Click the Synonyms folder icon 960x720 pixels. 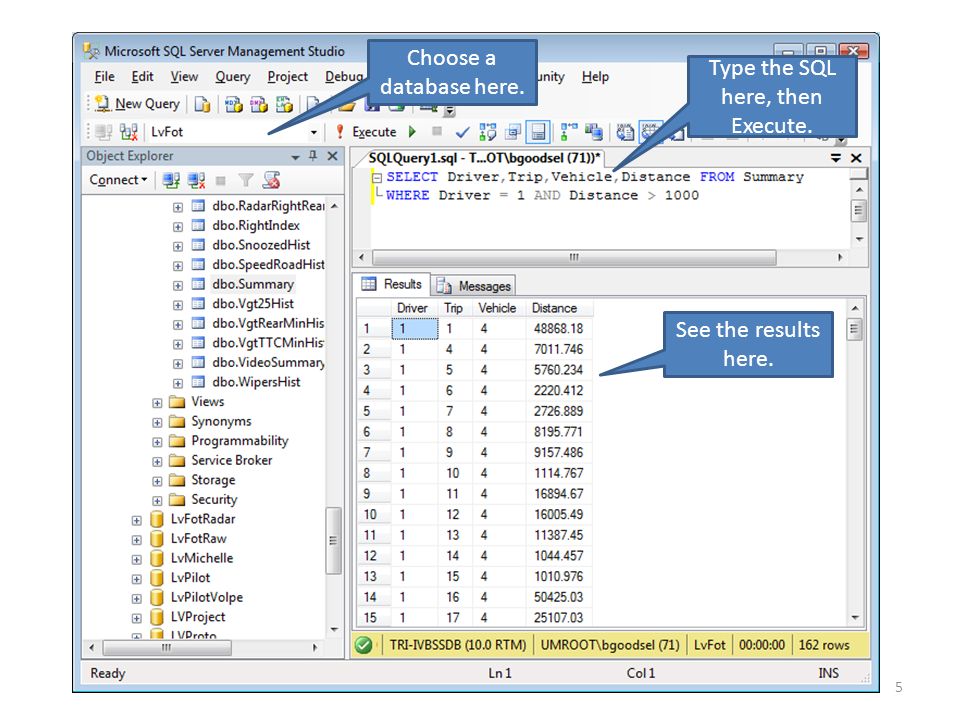[x=177, y=421]
